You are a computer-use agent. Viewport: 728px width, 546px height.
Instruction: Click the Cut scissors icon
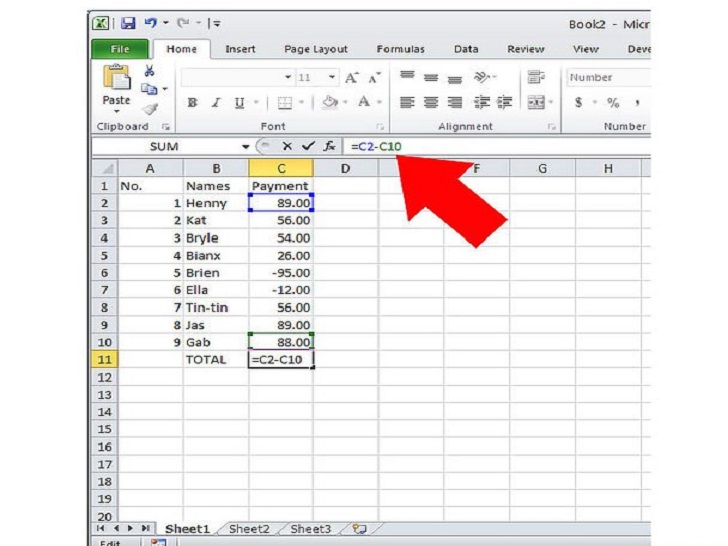(149, 71)
